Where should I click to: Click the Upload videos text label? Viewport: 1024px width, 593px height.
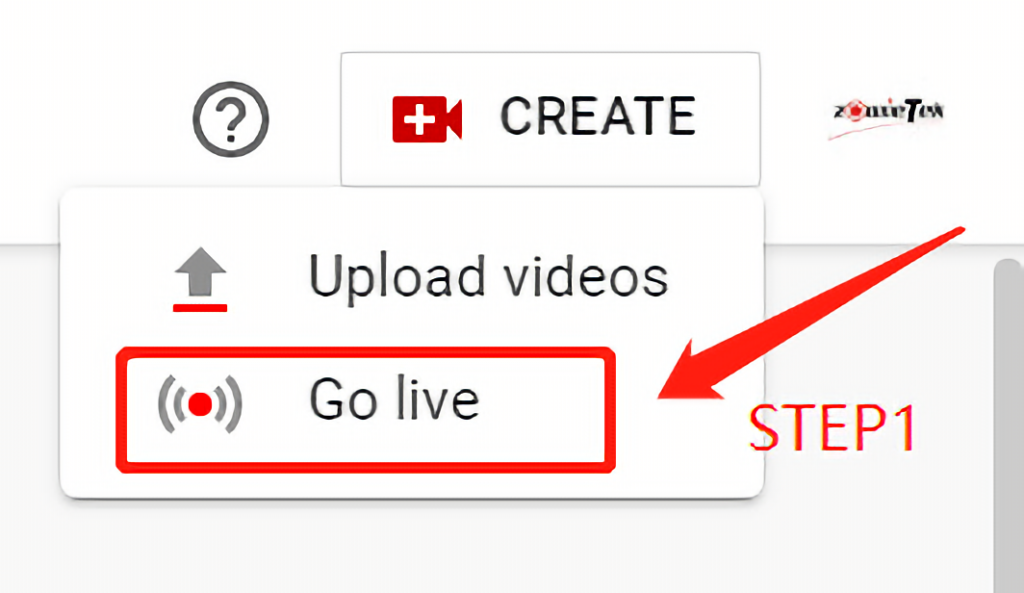[x=488, y=277]
